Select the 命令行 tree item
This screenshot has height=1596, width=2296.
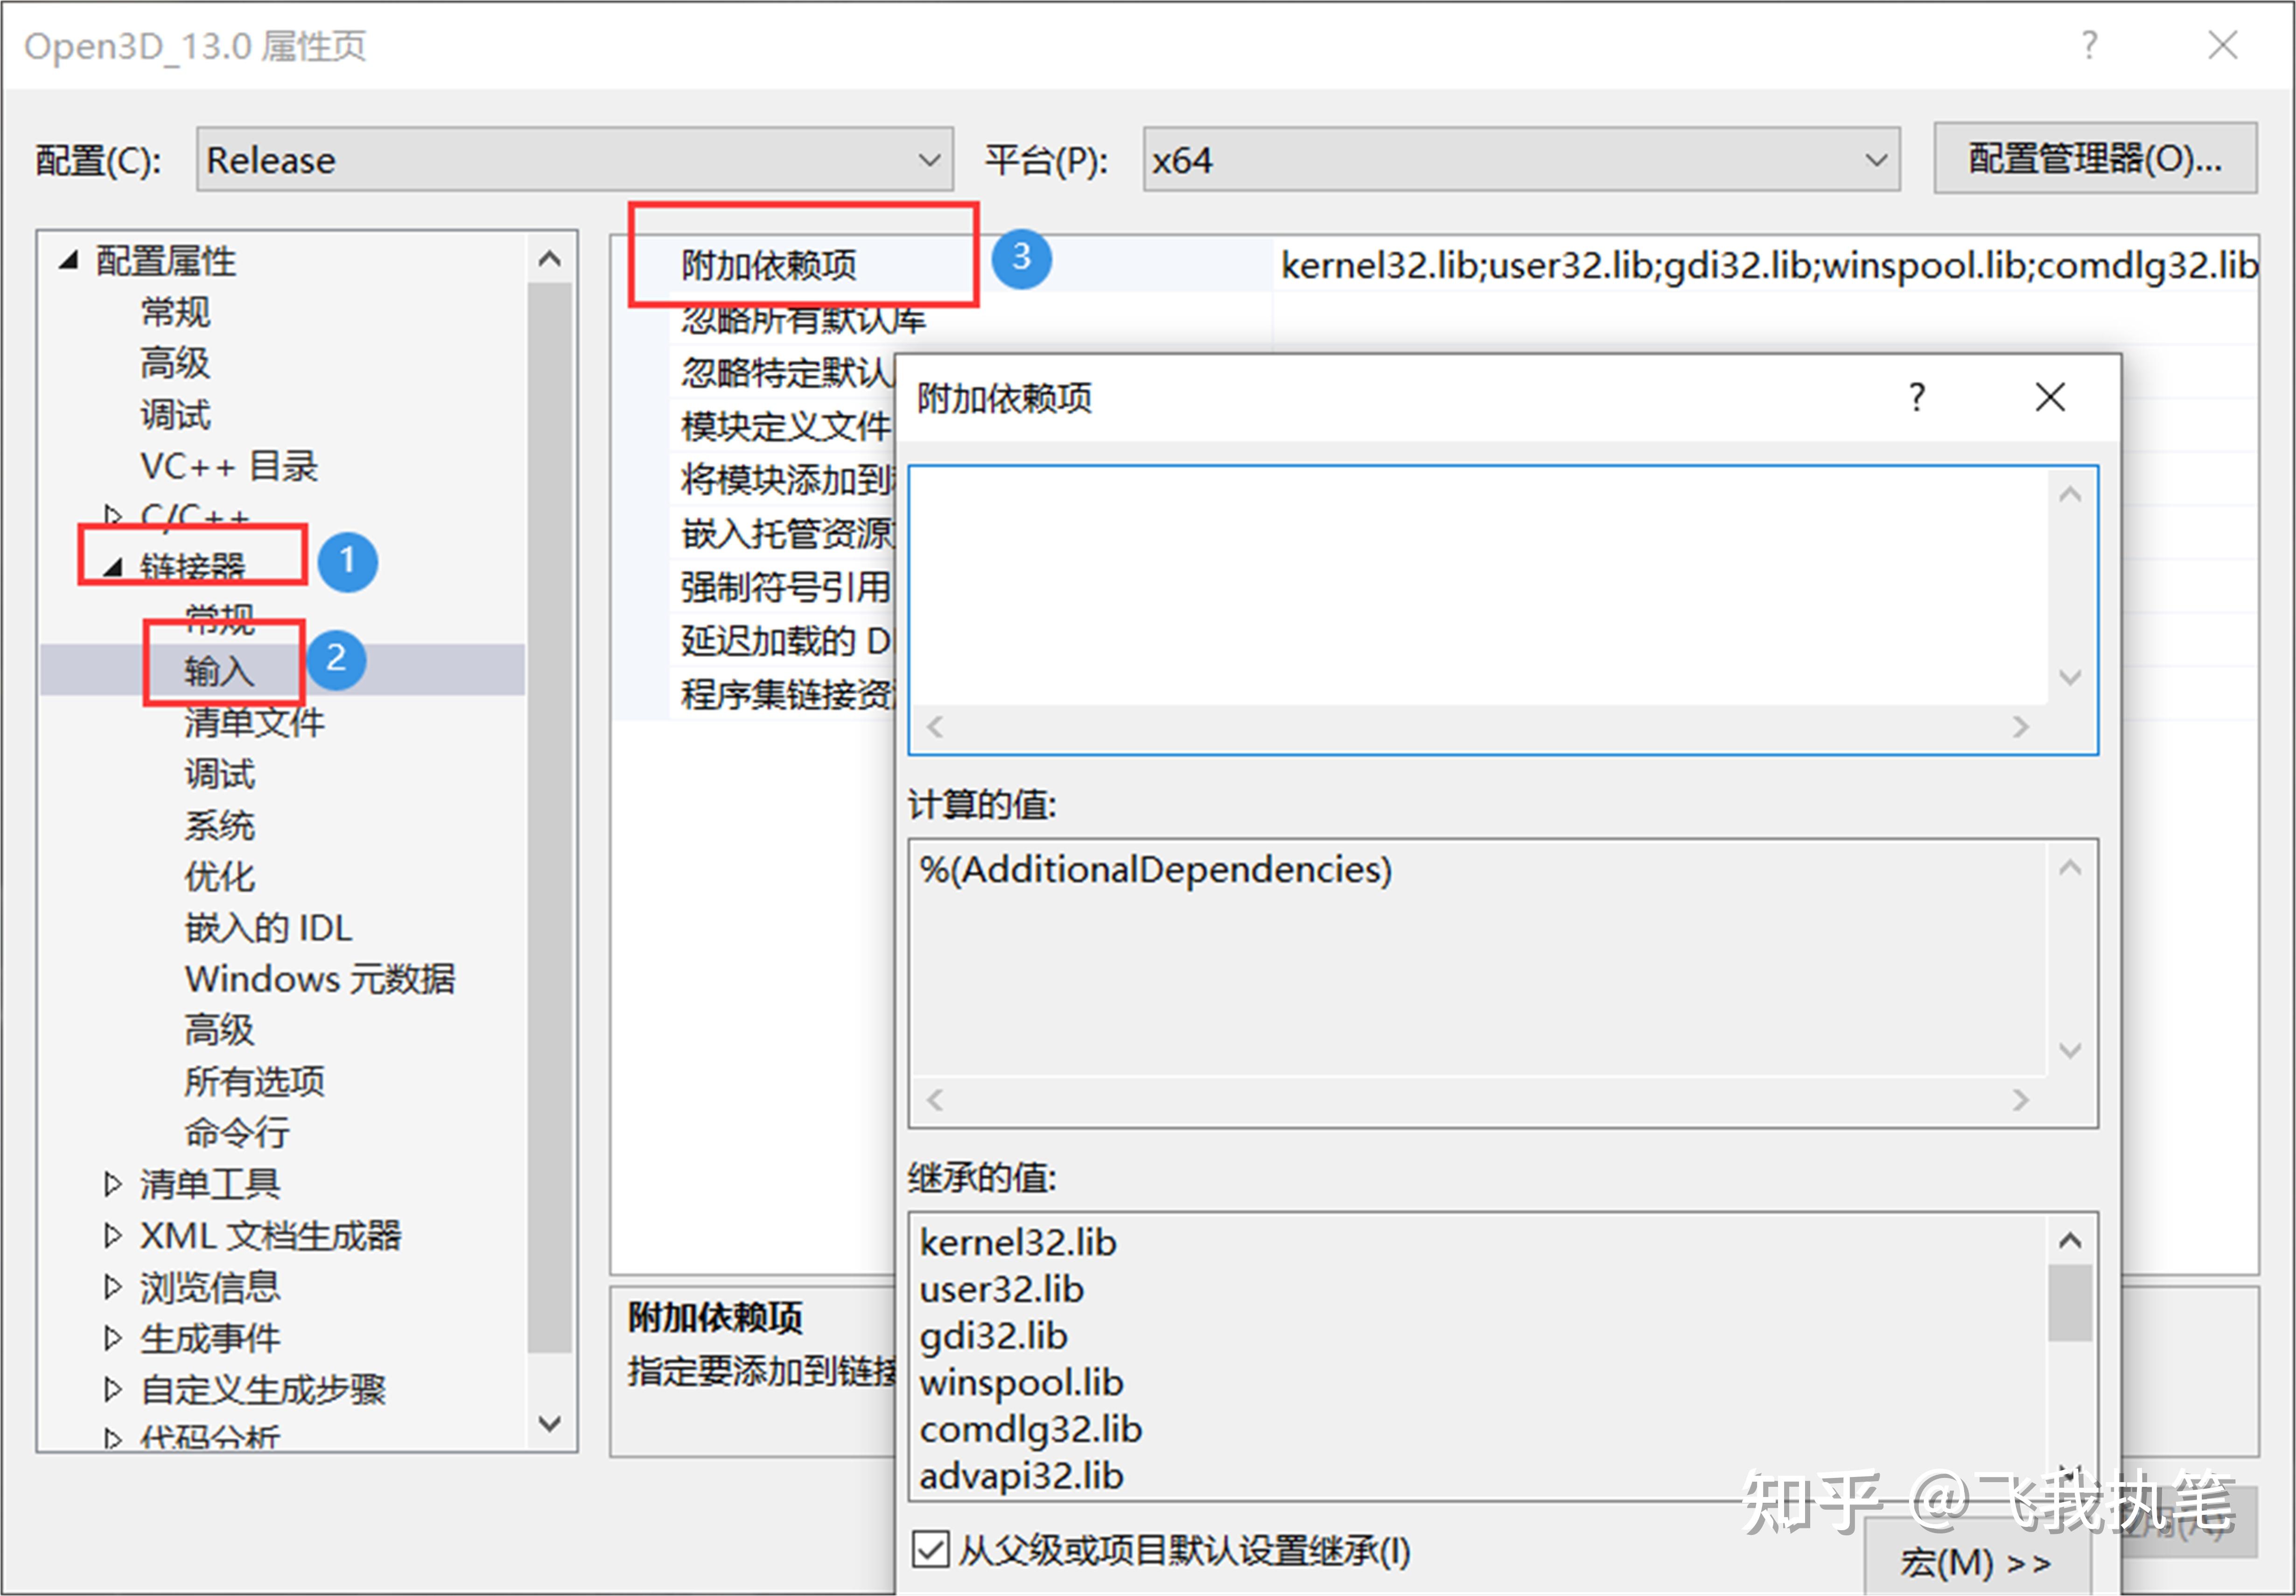tap(236, 1132)
